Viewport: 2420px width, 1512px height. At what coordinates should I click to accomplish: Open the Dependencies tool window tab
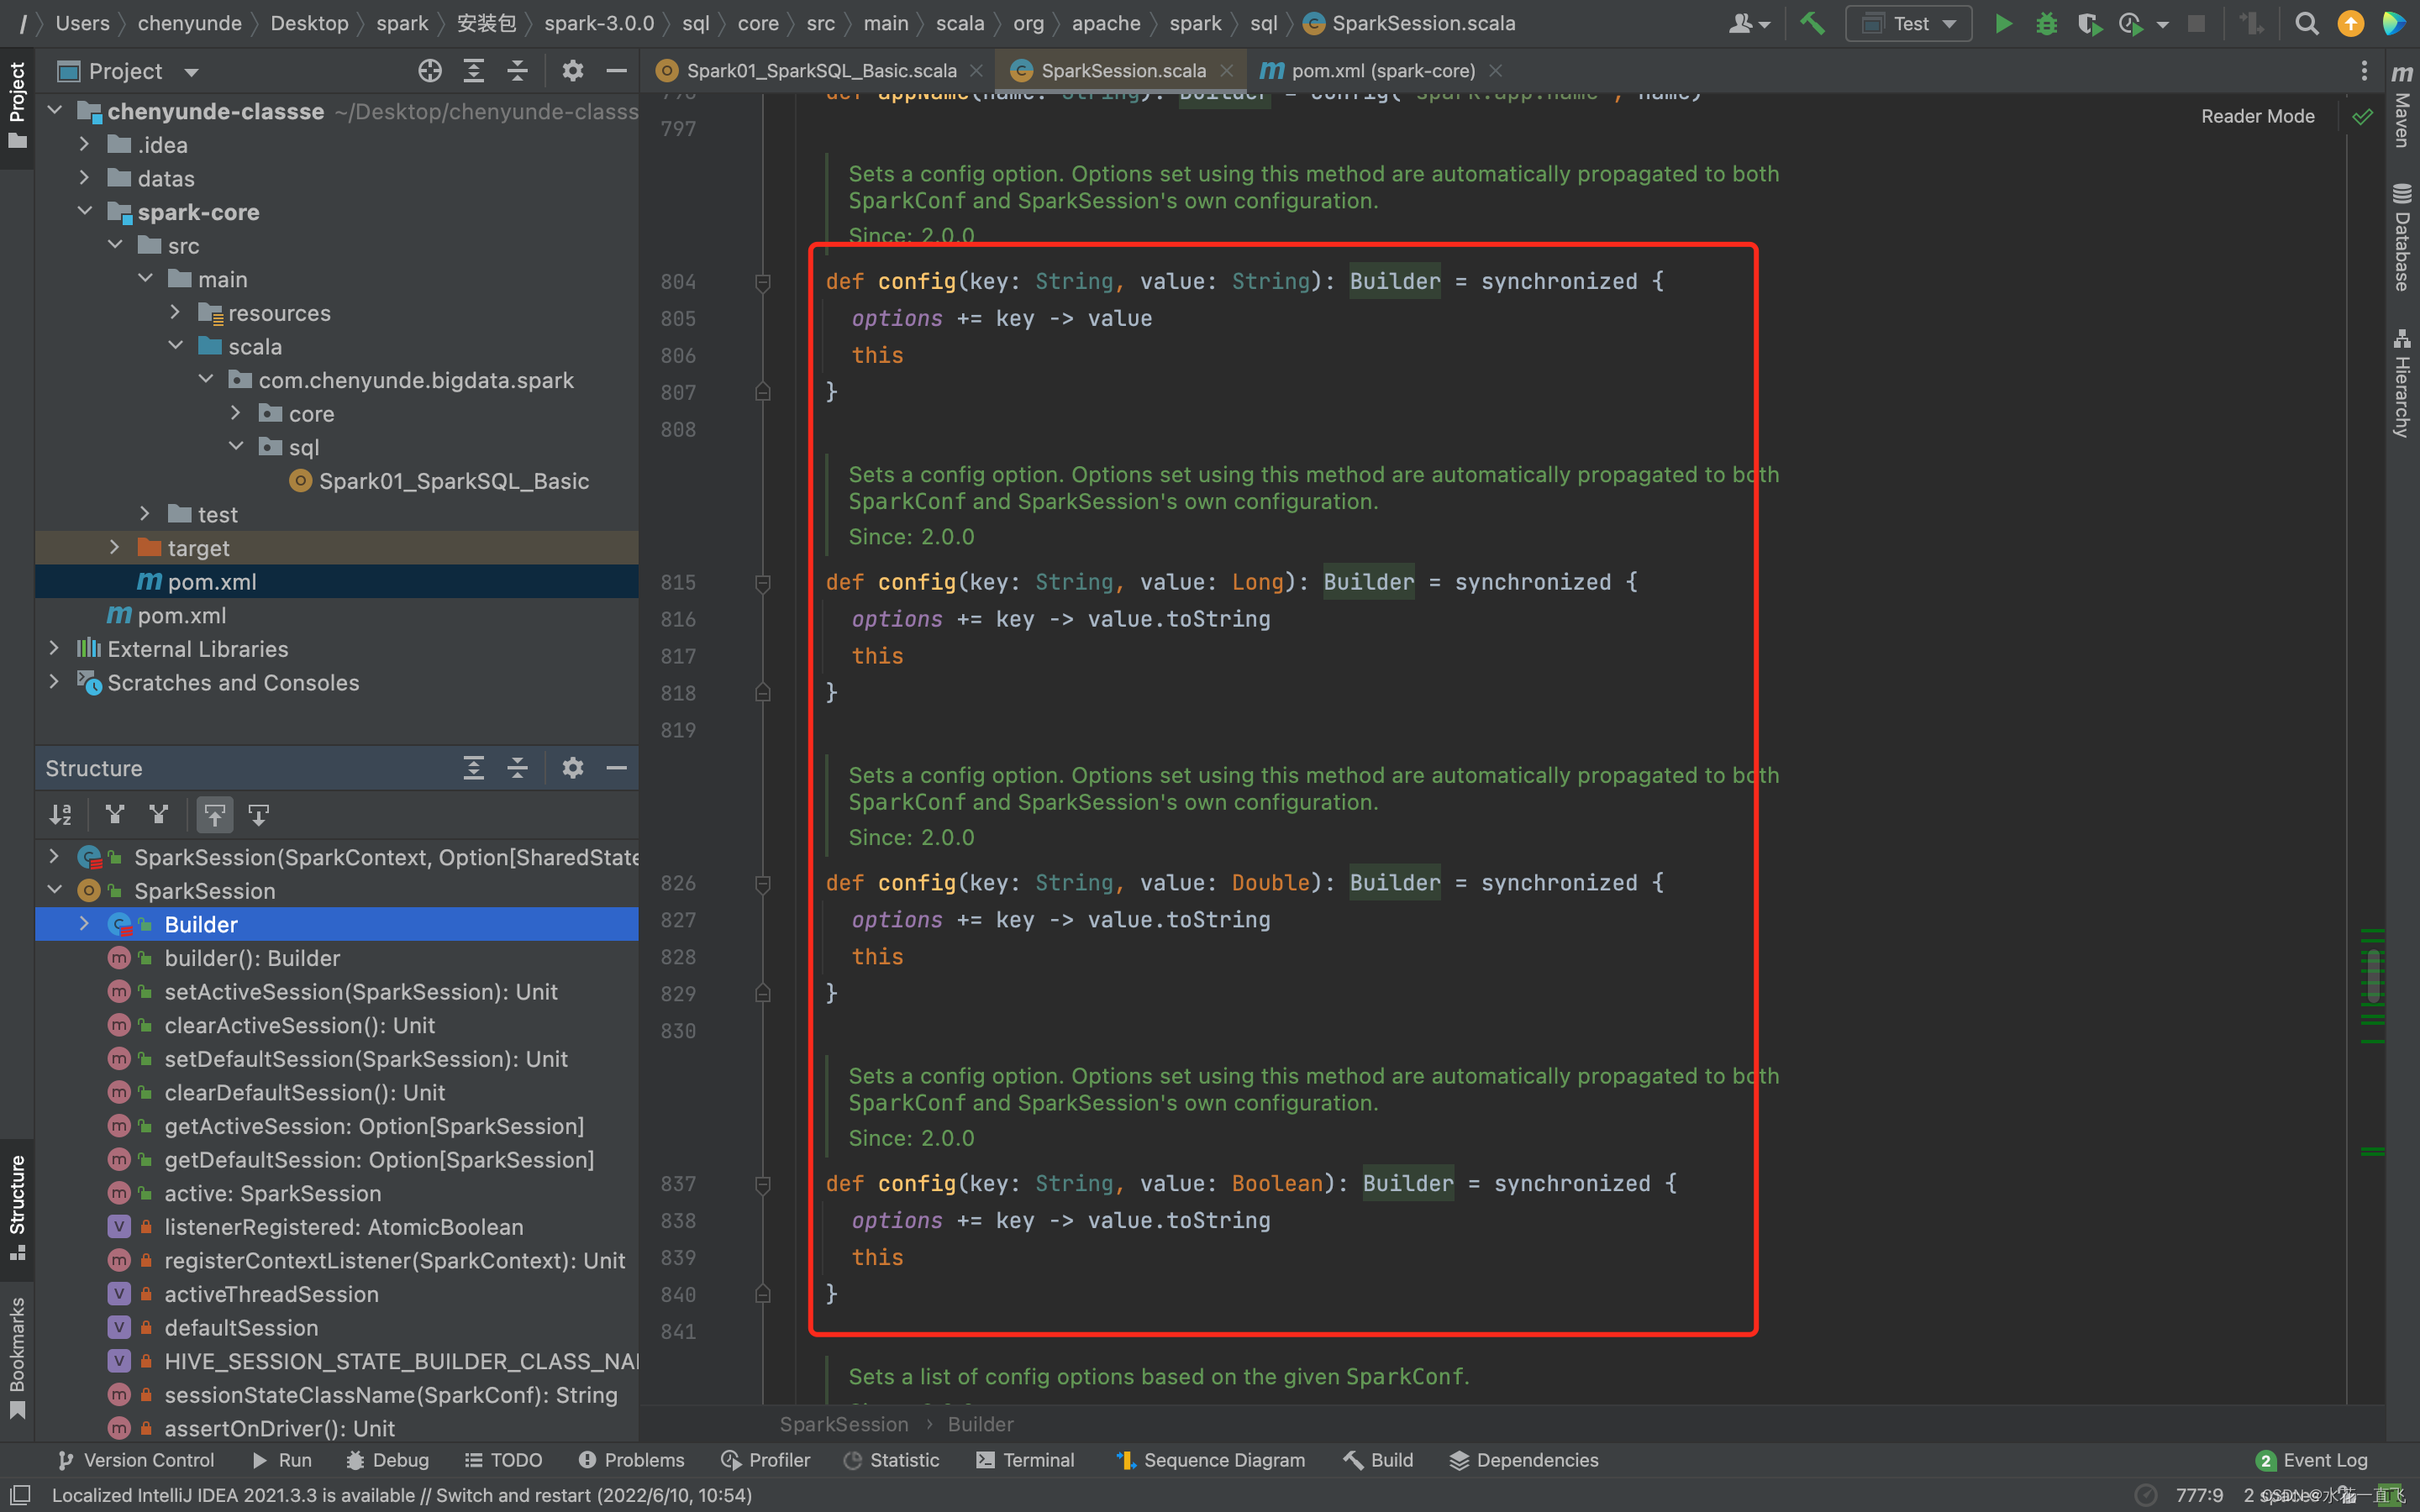coord(1523,1460)
